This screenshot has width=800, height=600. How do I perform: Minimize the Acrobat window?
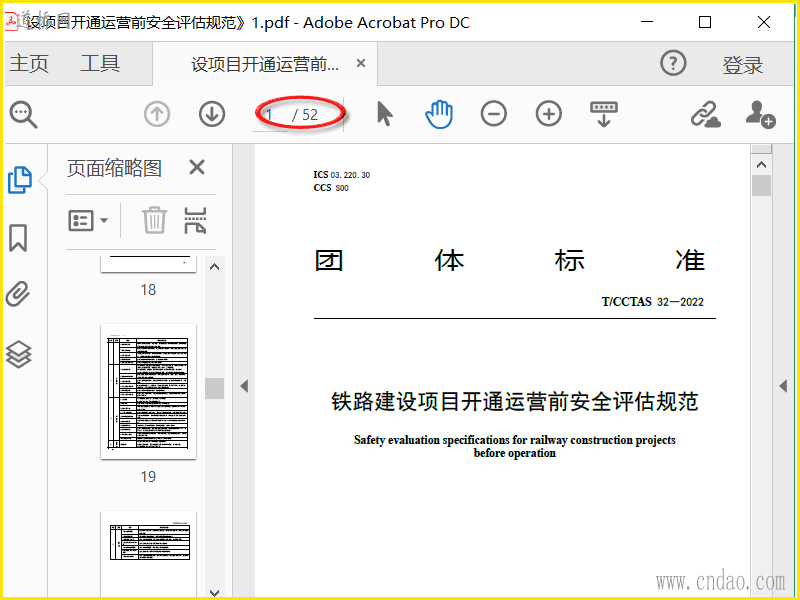tap(647, 22)
